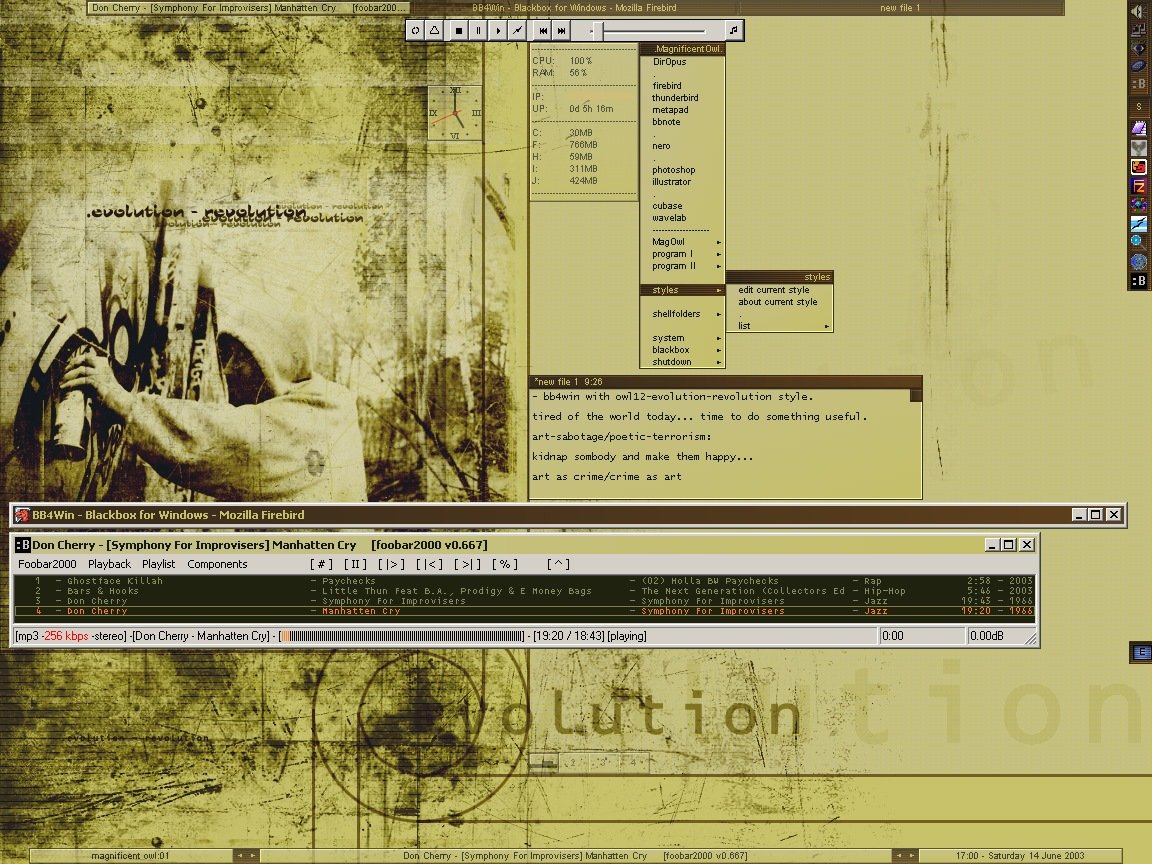Click the grey butterfly icon in the side bar
Screen dimensions: 1152x864
tap(1139, 147)
